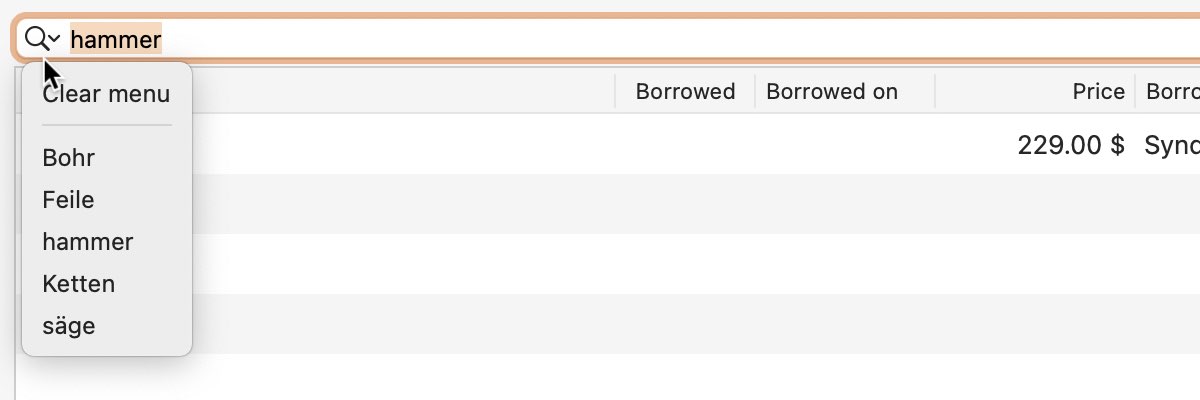Image resolution: width=1200 pixels, height=400 pixels.
Task: Click the cut-off "Borro" header right of Price
Action: pyautogui.click(x=1172, y=92)
